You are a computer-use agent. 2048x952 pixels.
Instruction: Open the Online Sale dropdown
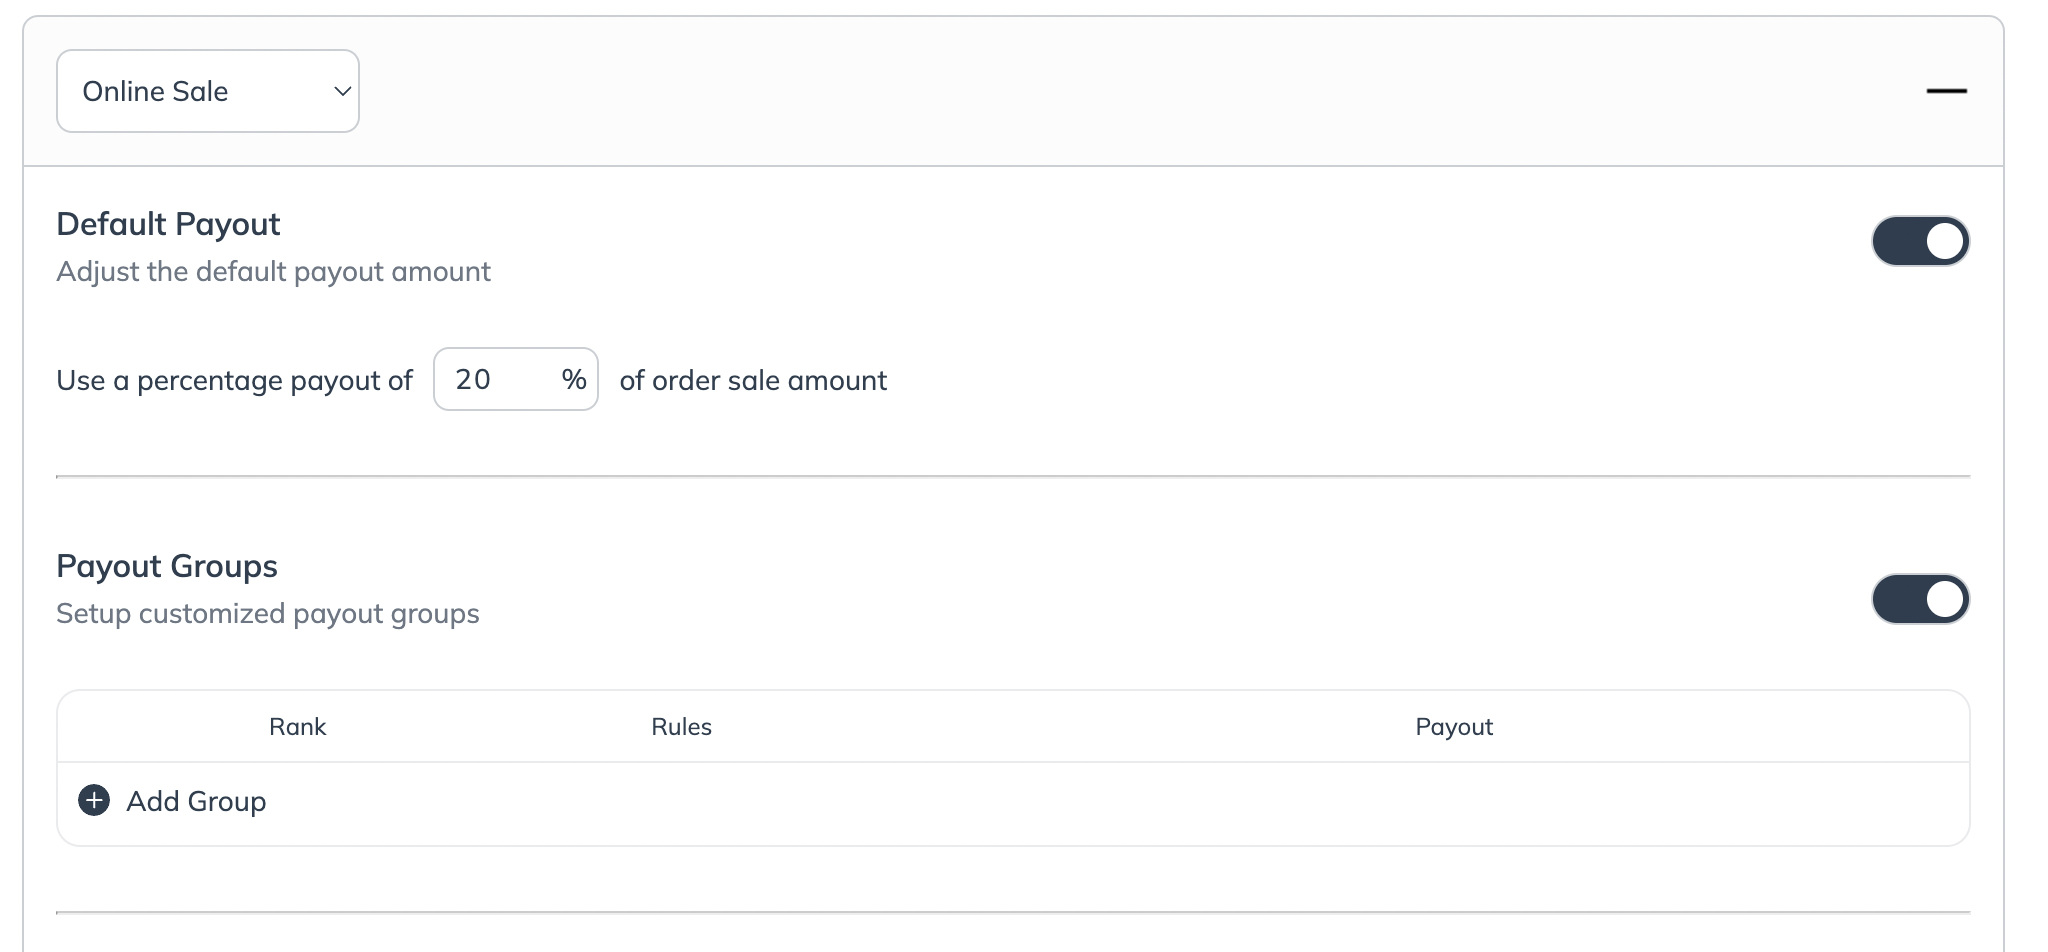(x=207, y=91)
